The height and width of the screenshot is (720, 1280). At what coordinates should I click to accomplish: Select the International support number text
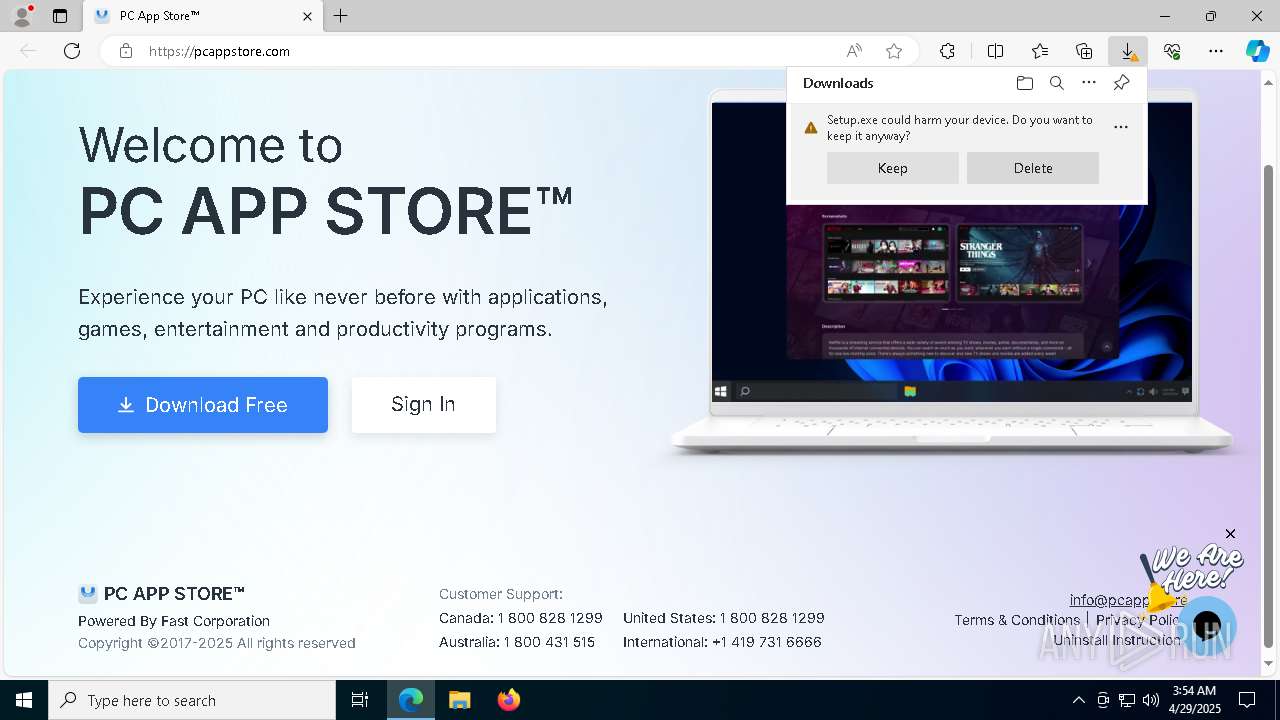[x=722, y=642]
